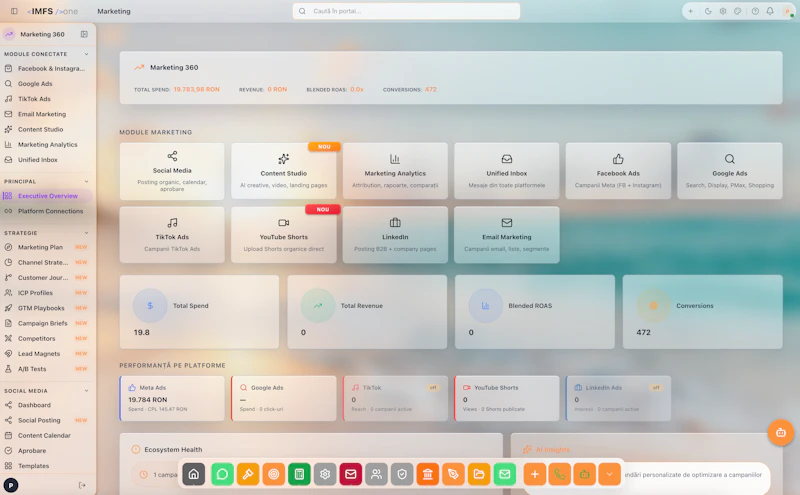Viewport: 800px width, 495px height.
Task: Click the logout icon at sidebar bottom
Action: click(x=82, y=485)
